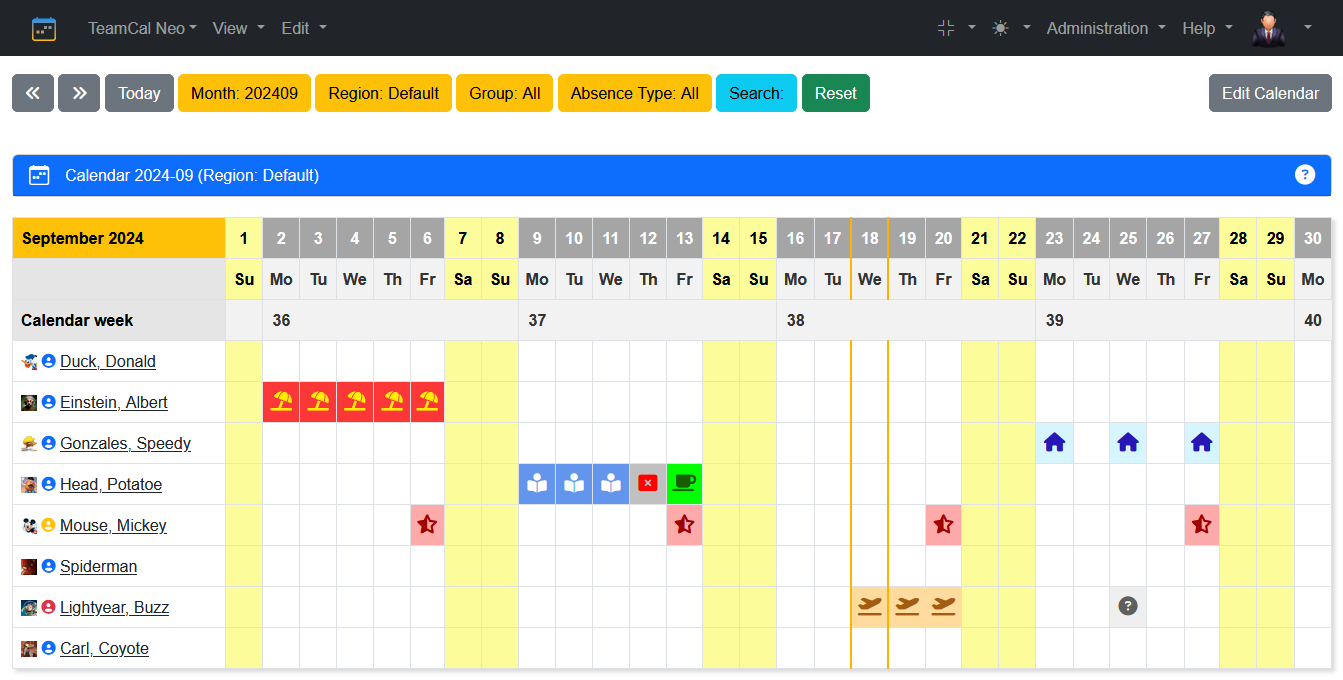1343x680 pixels.
Task: Click the calendar icon in the blue header bar
Action: pyautogui.click(x=39, y=175)
